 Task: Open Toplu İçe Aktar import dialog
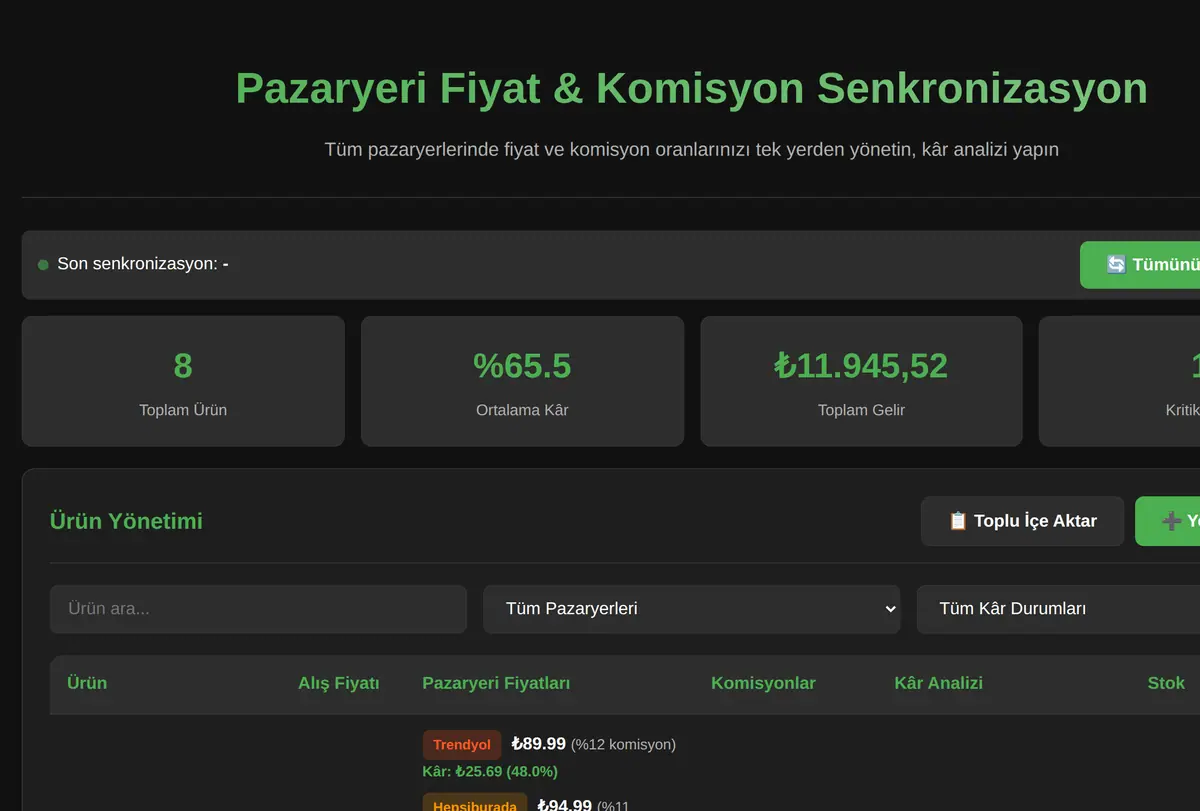1022,521
